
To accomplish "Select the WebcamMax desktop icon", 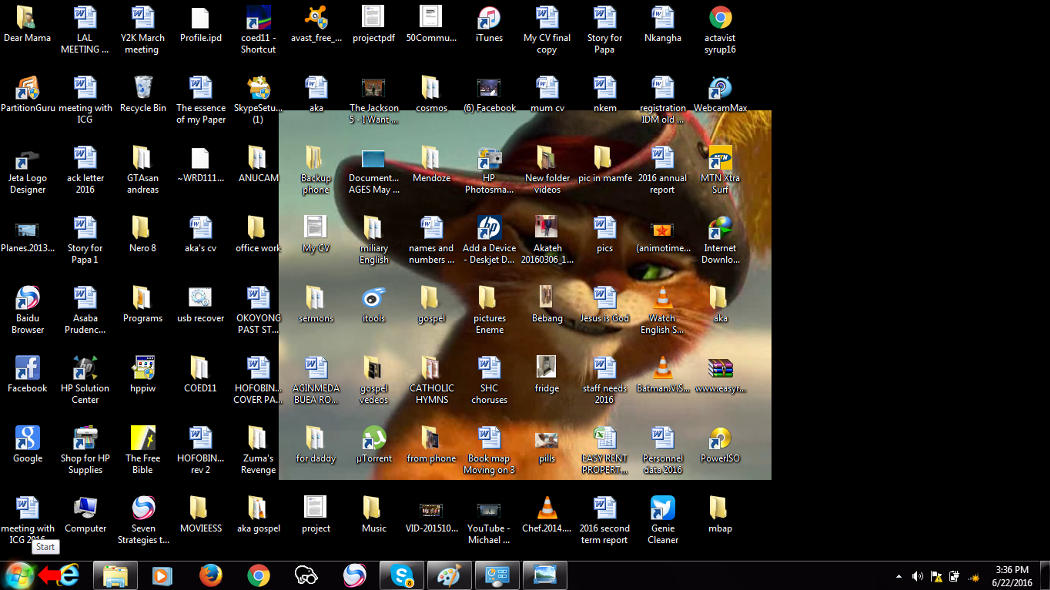I will click(x=720, y=94).
